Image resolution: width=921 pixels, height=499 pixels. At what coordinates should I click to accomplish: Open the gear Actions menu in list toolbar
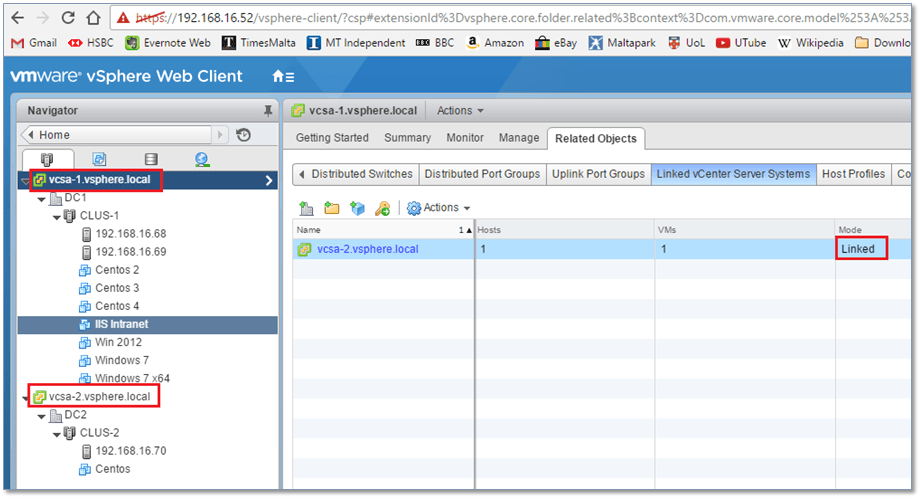439,208
